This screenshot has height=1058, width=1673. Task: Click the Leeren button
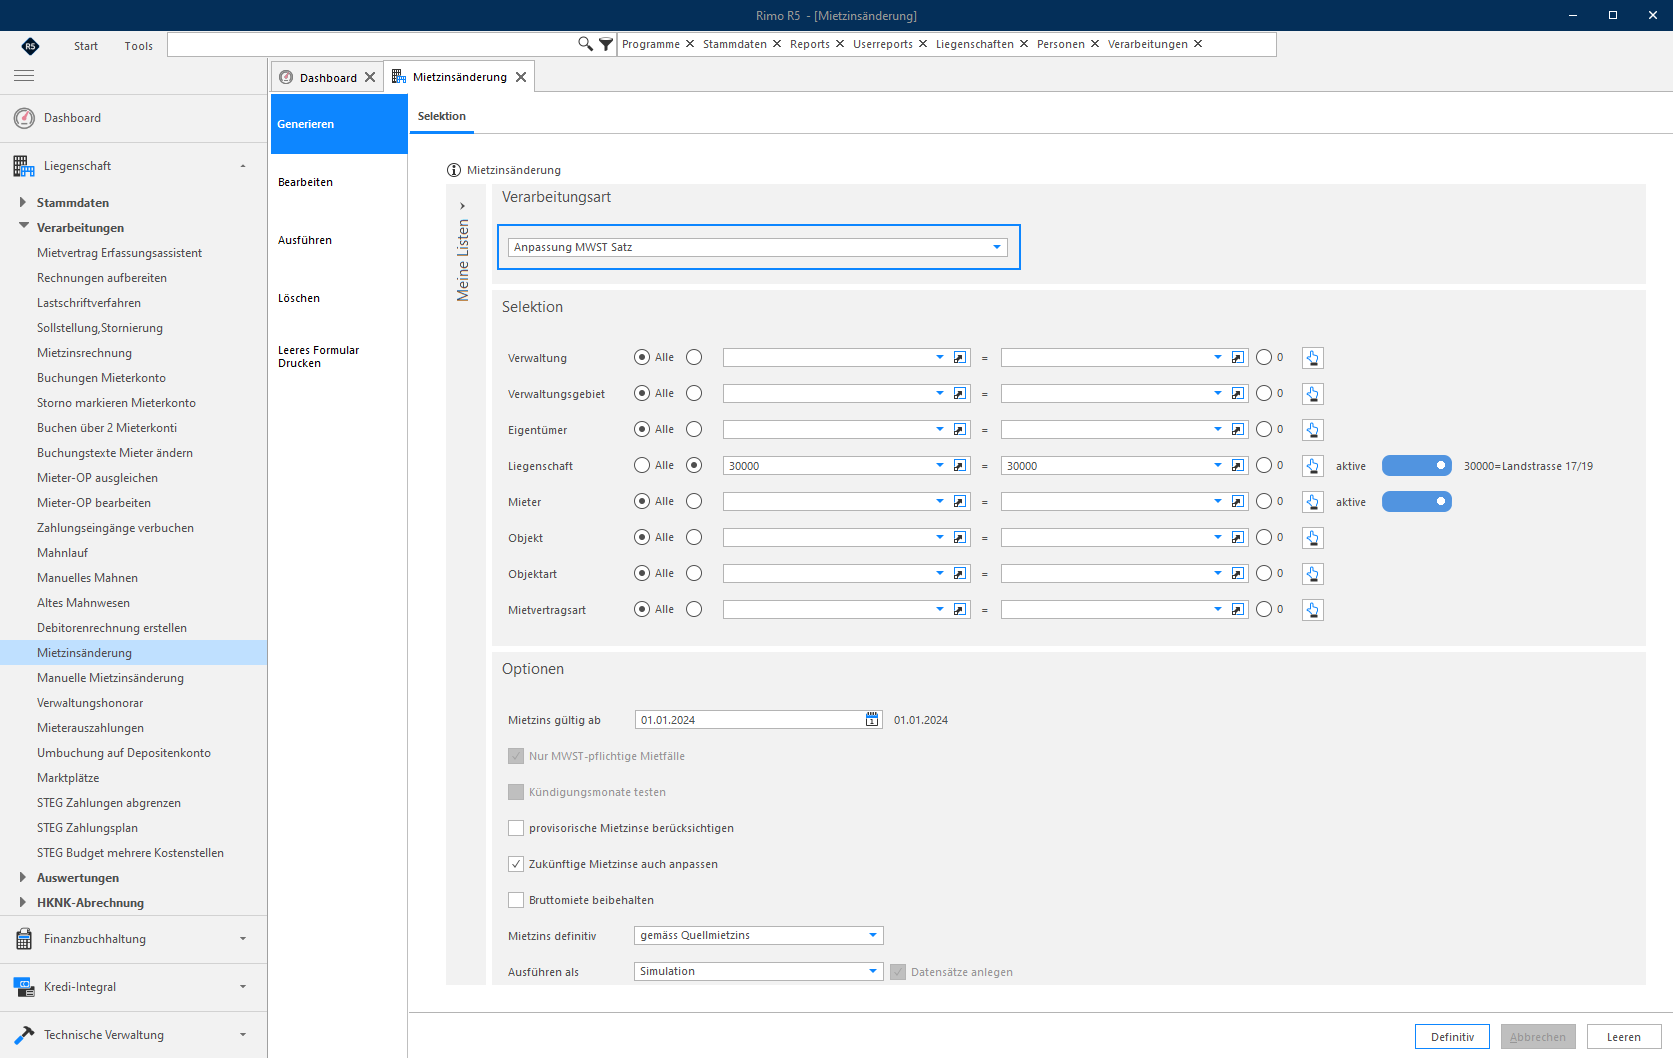click(1624, 1037)
